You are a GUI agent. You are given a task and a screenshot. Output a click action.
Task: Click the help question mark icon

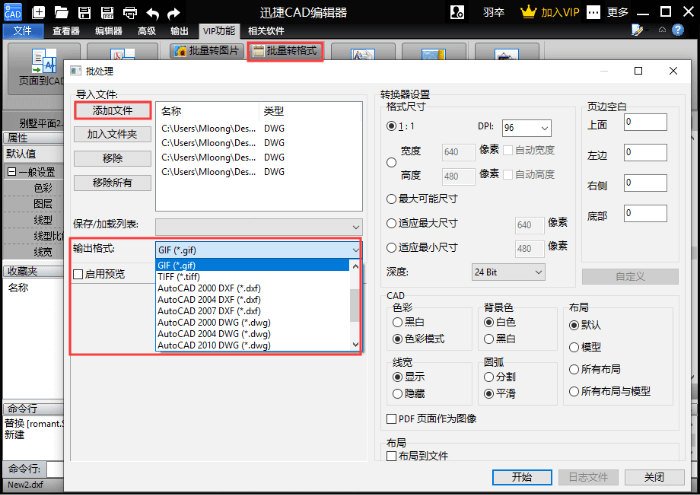(678, 30)
